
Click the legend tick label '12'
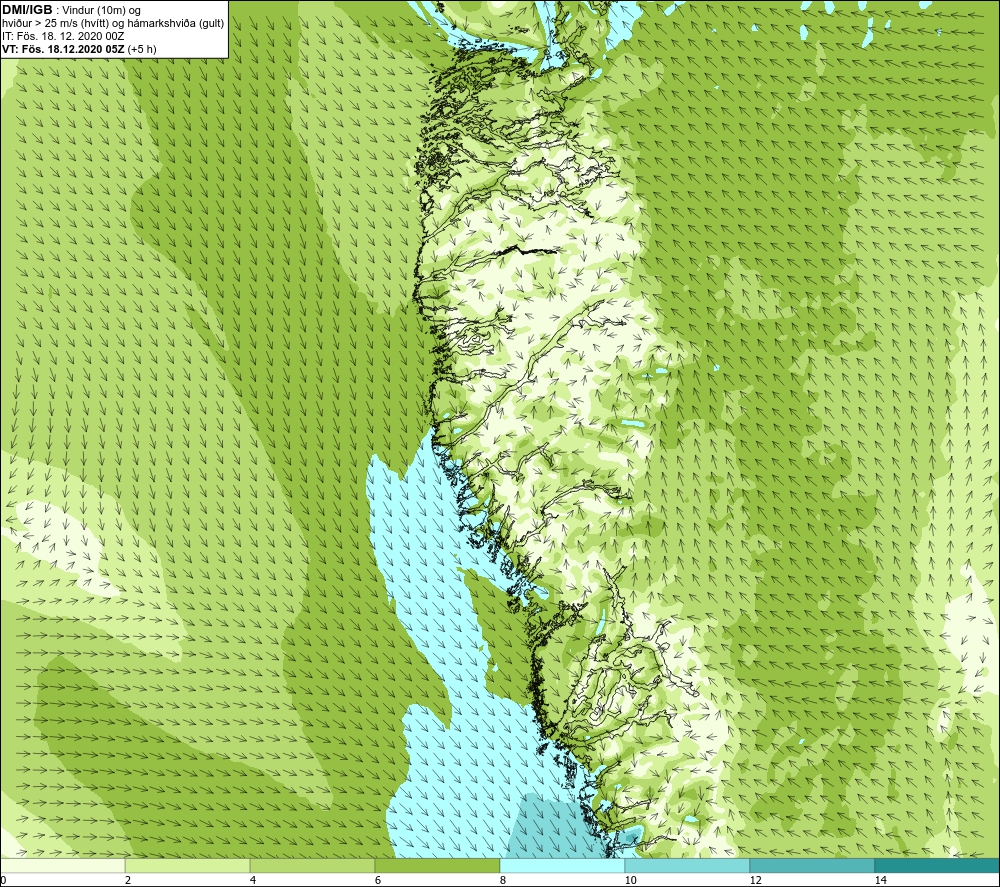(x=755, y=880)
